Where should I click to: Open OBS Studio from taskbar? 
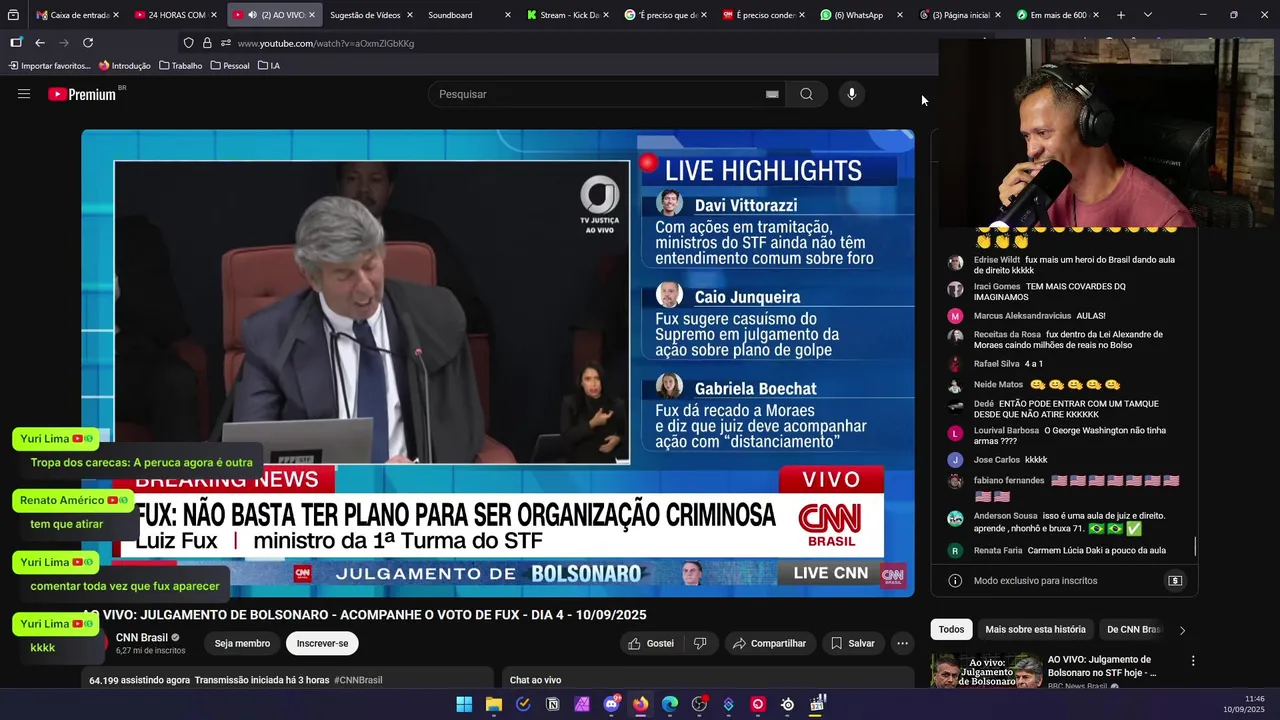tap(699, 705)
